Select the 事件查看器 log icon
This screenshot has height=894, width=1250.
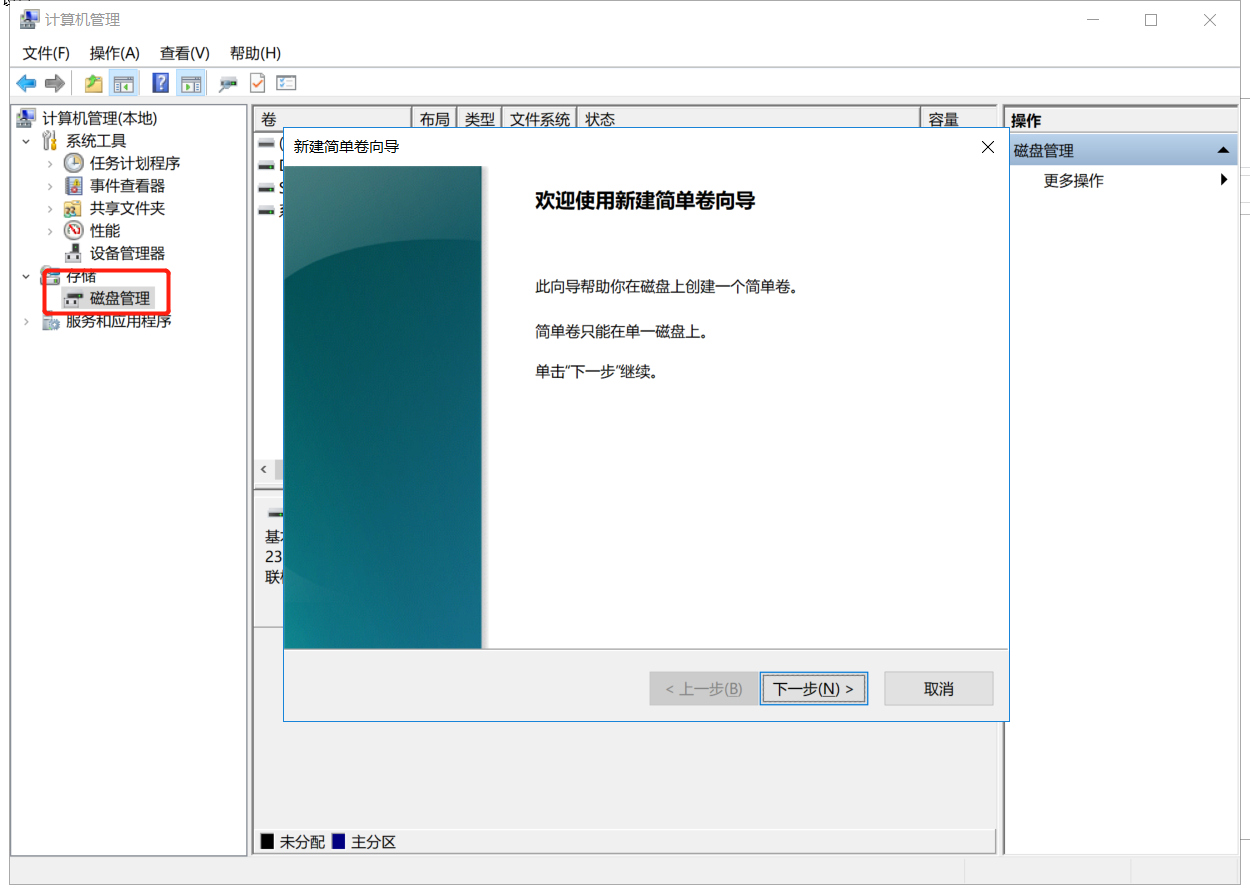[74, 186]
